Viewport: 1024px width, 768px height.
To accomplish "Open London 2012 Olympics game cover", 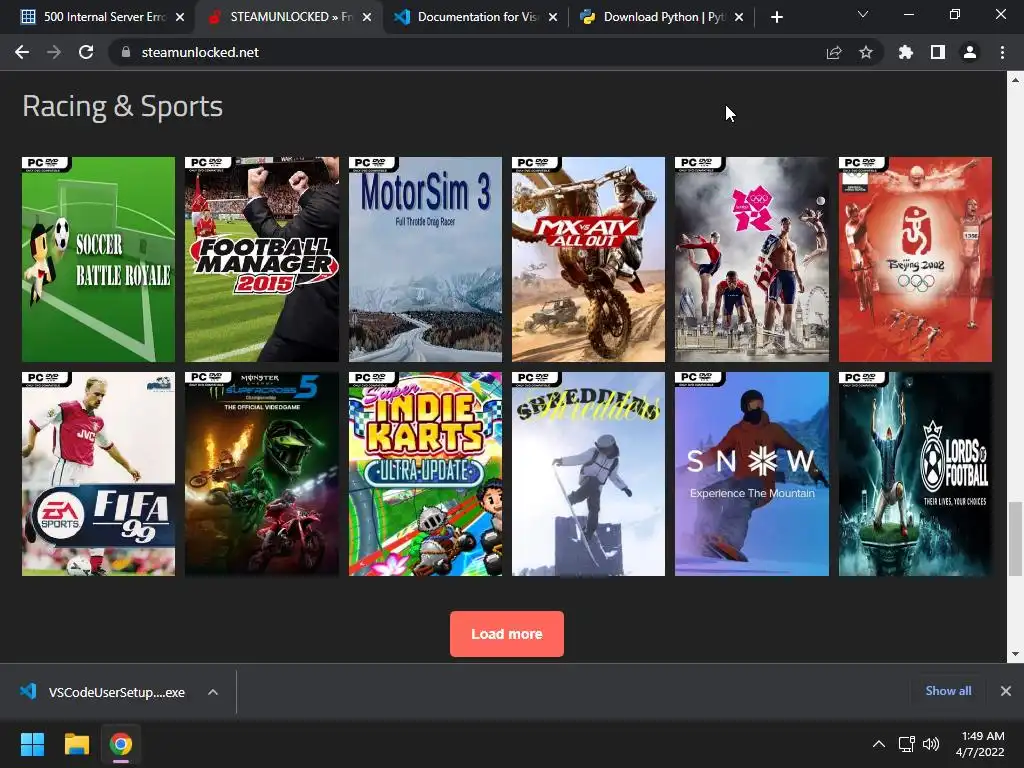I will 752,259.
